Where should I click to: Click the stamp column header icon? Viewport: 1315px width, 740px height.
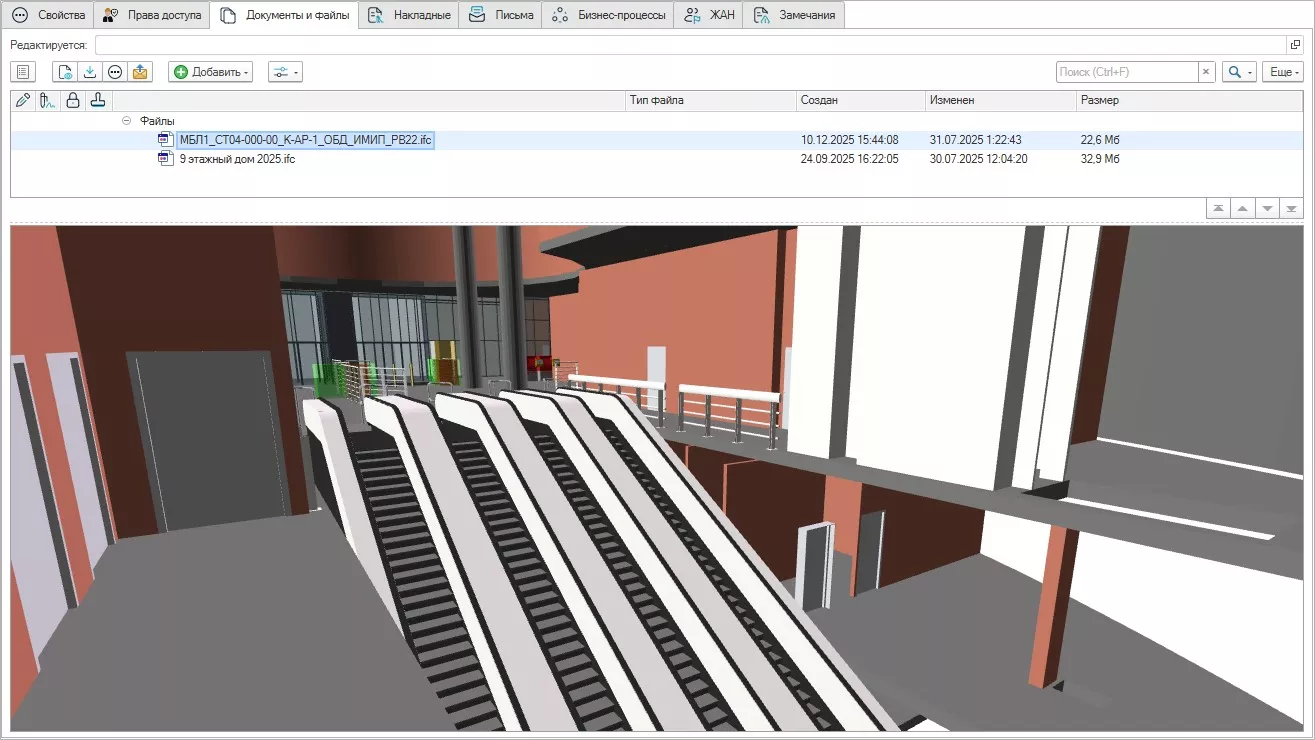97,100
